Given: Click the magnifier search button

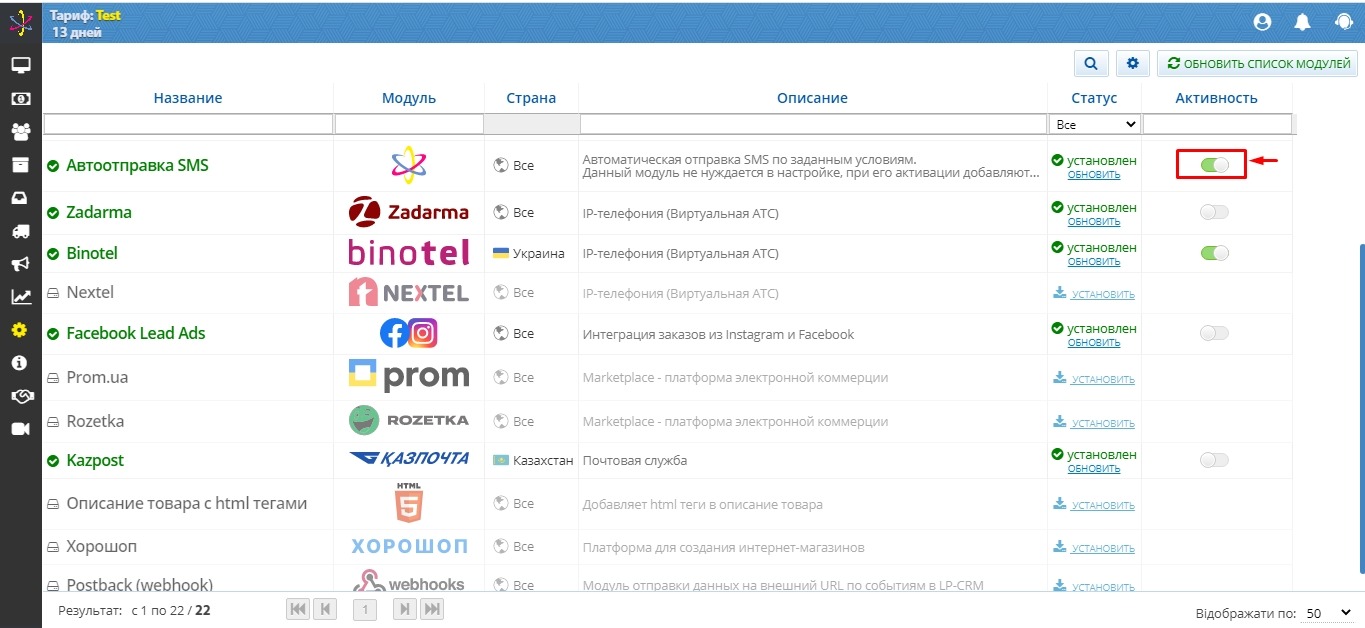Looking at the screenshot, I should [x=1090, y=64].
